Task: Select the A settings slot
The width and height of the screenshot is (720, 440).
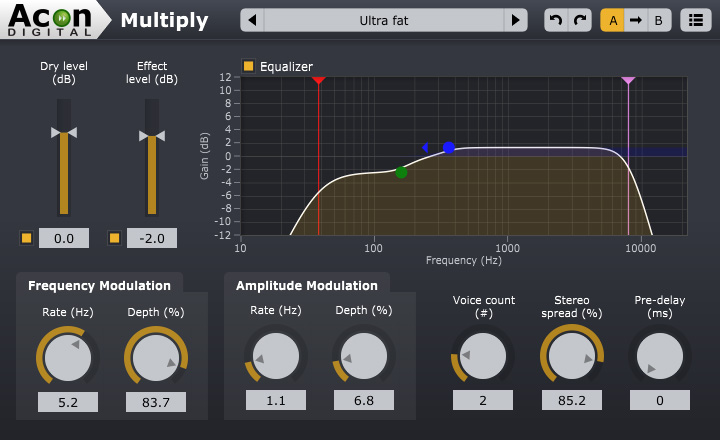Action: click(613, 20)
